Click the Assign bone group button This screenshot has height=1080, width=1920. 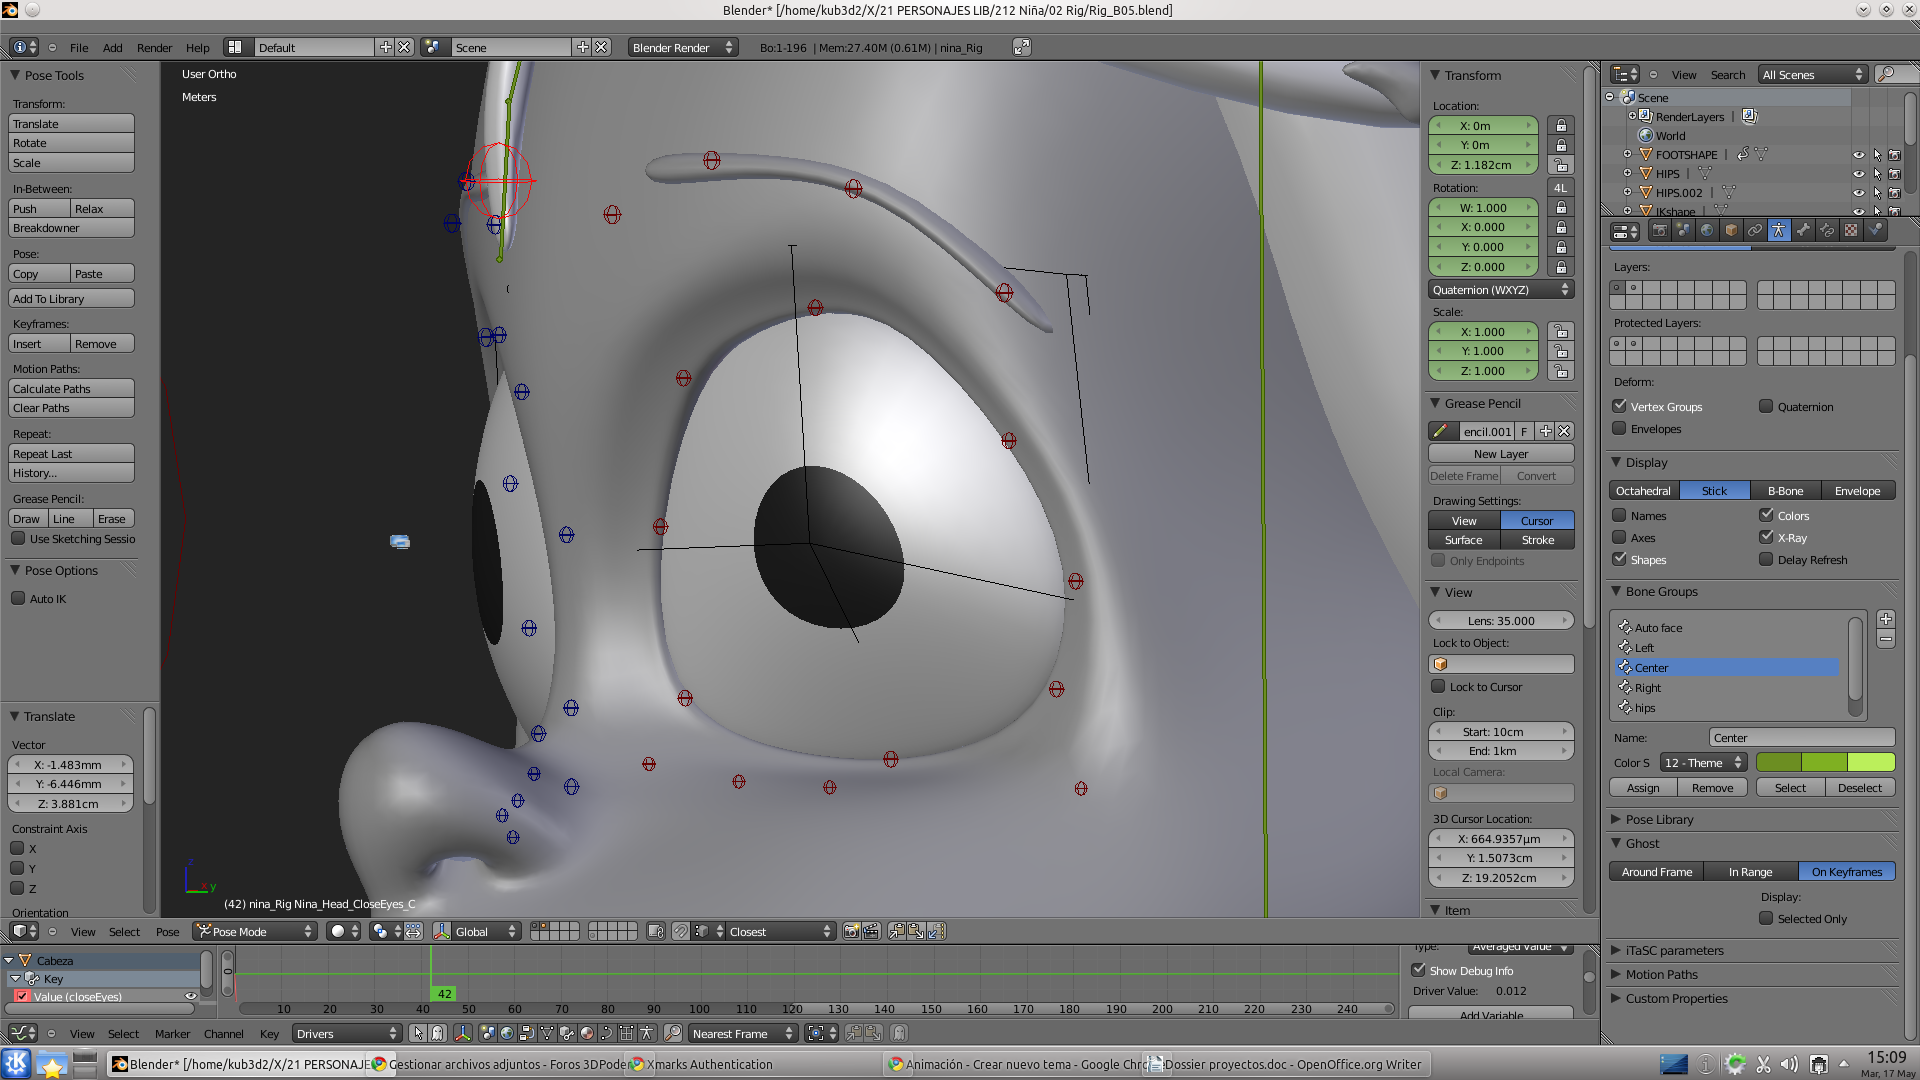click(1643, 788)
